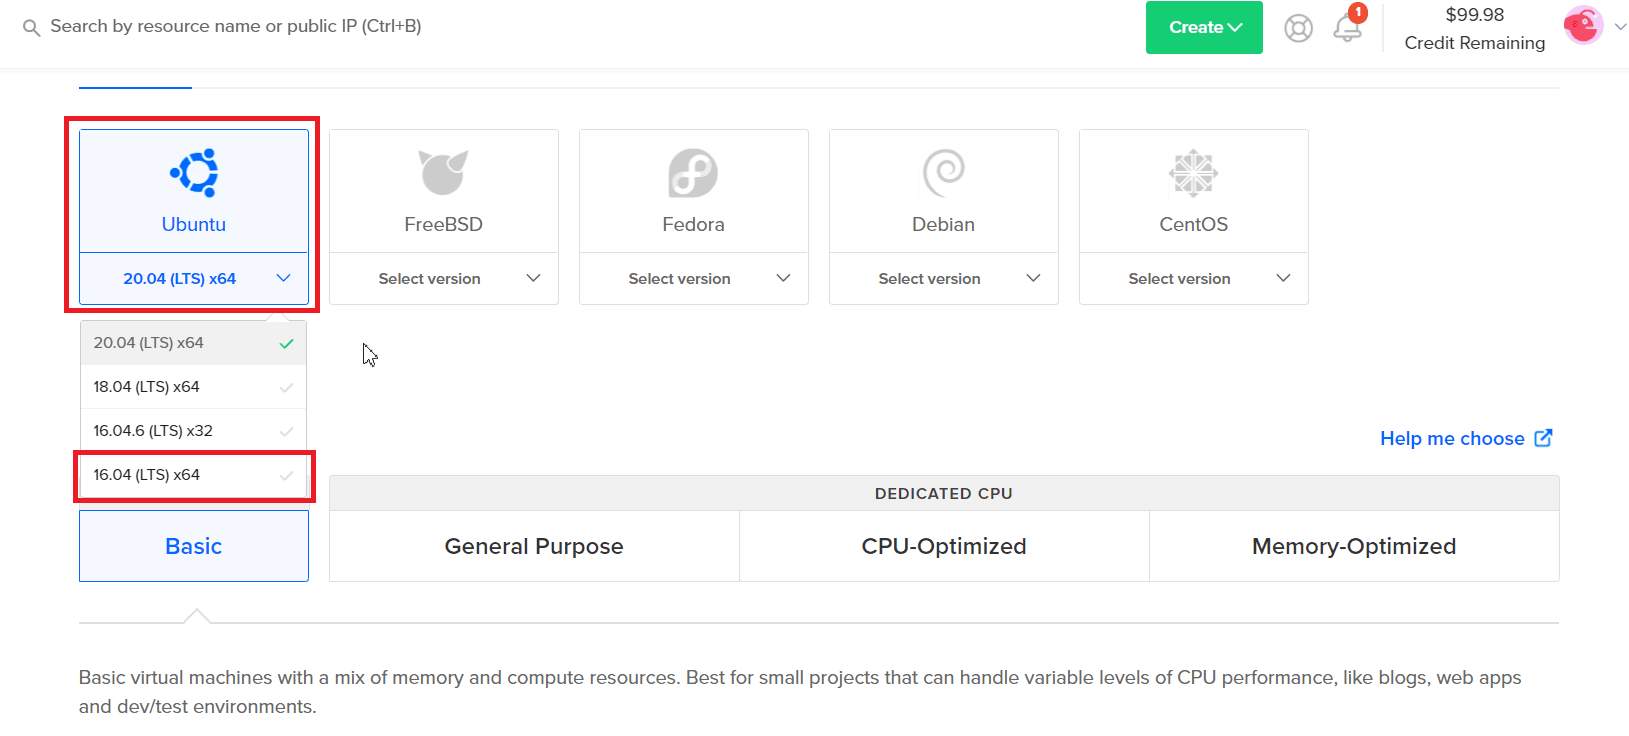
Task: Open Fedora Select version dropdown
Action: 694,278
